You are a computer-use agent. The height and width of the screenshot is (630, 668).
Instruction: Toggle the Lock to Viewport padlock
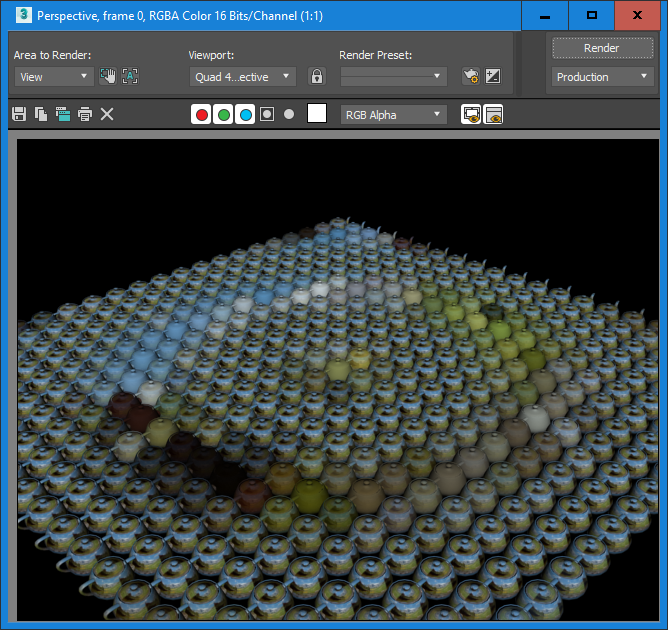coord(317,77)
